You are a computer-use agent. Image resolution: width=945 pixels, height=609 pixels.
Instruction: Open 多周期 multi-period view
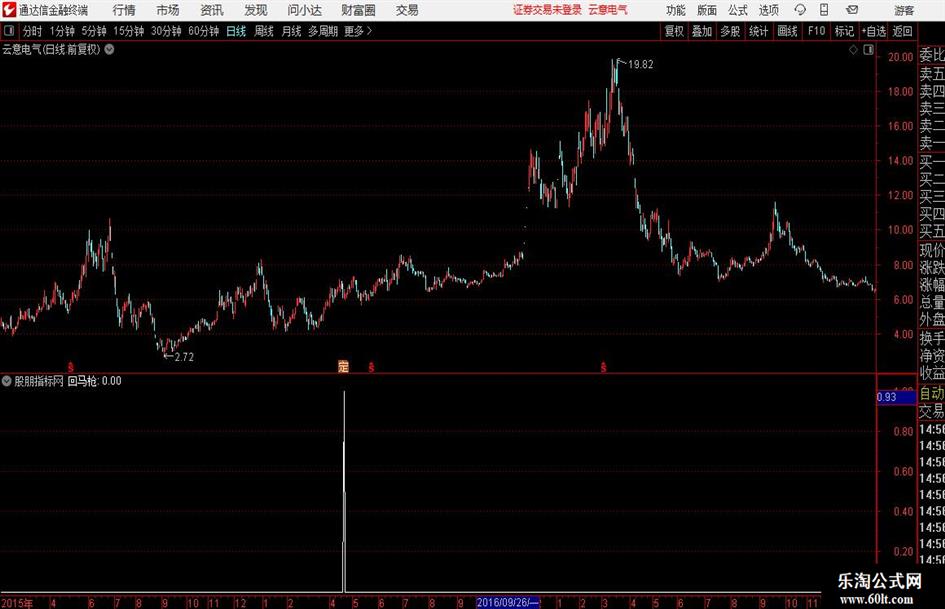pyautogui.click(x=323, y=31)
